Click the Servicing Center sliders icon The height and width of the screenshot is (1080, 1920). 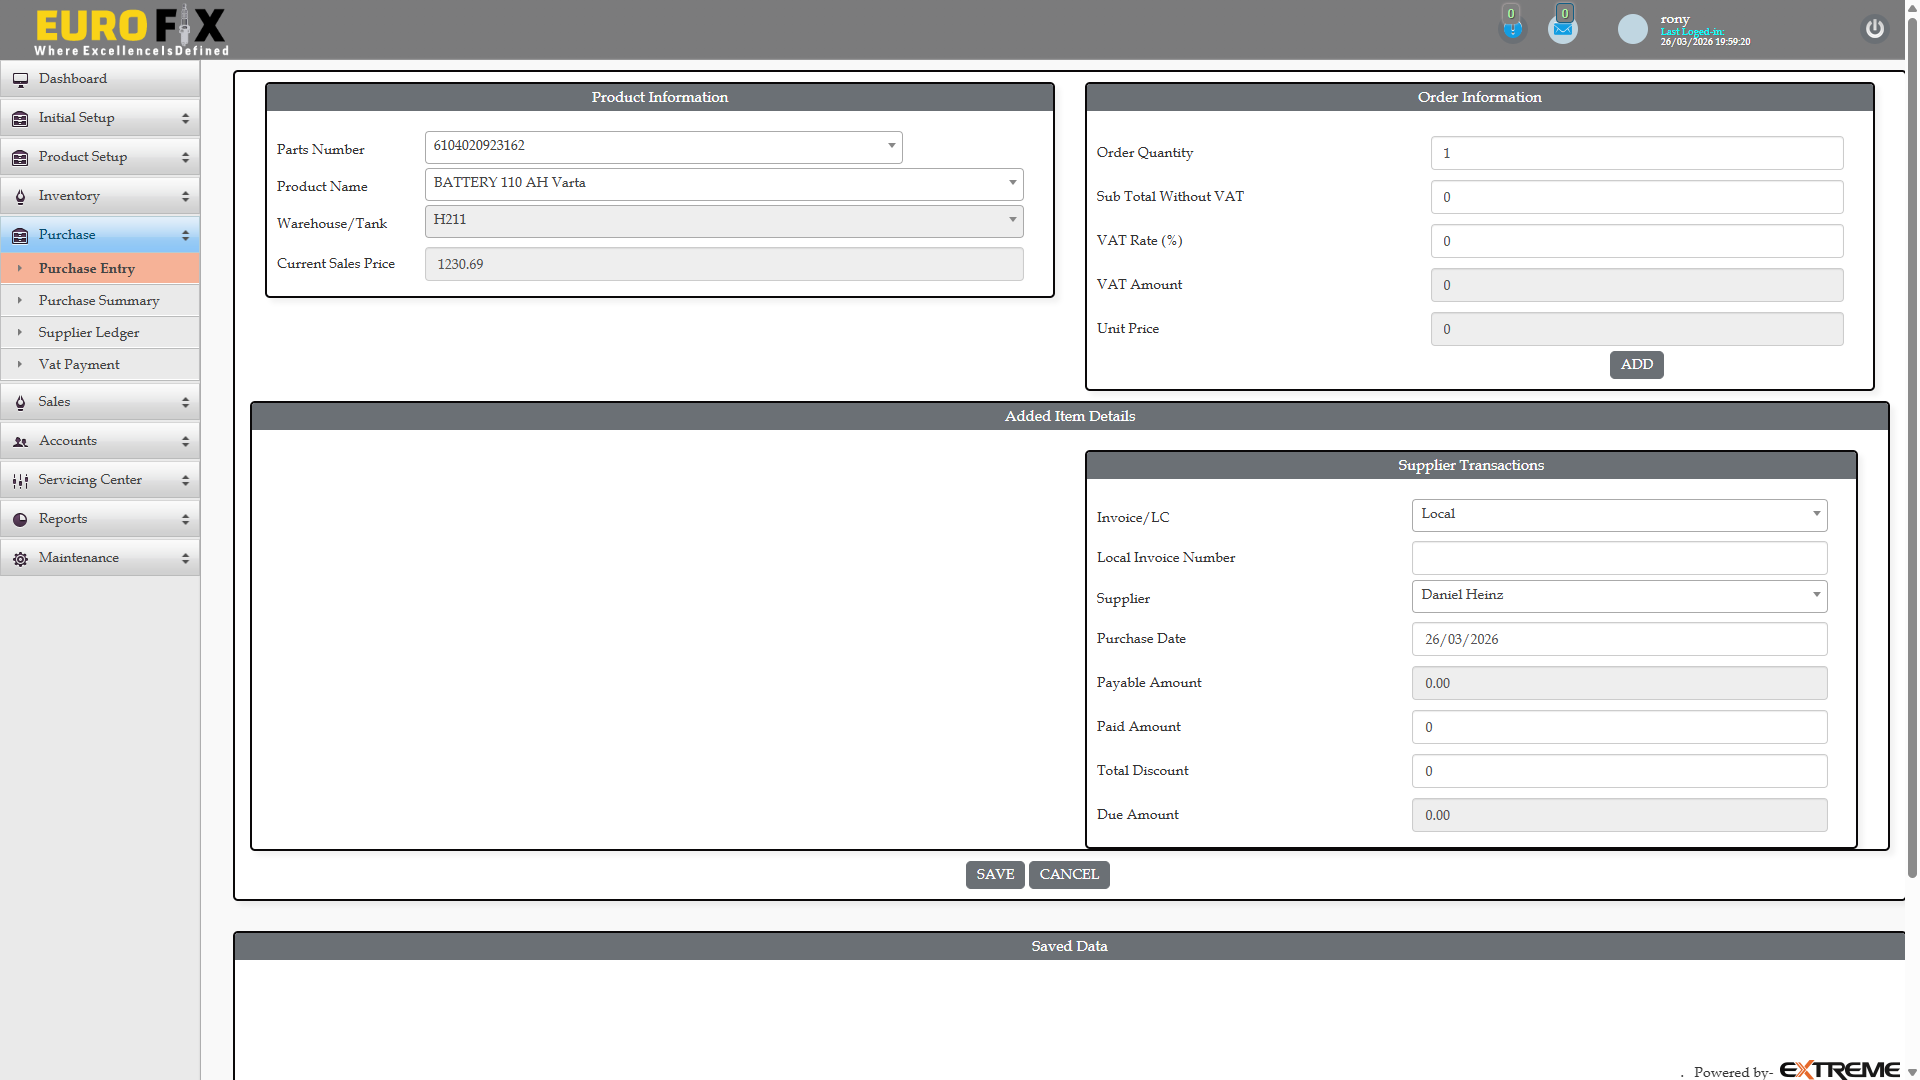(x=20, y=479)
